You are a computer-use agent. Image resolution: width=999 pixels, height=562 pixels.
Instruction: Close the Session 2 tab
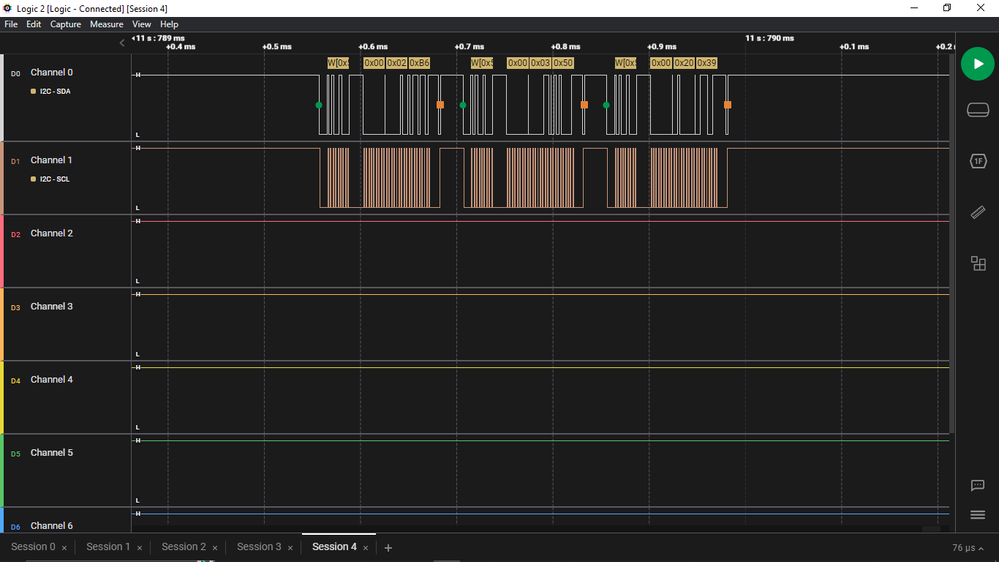point(215,548)
